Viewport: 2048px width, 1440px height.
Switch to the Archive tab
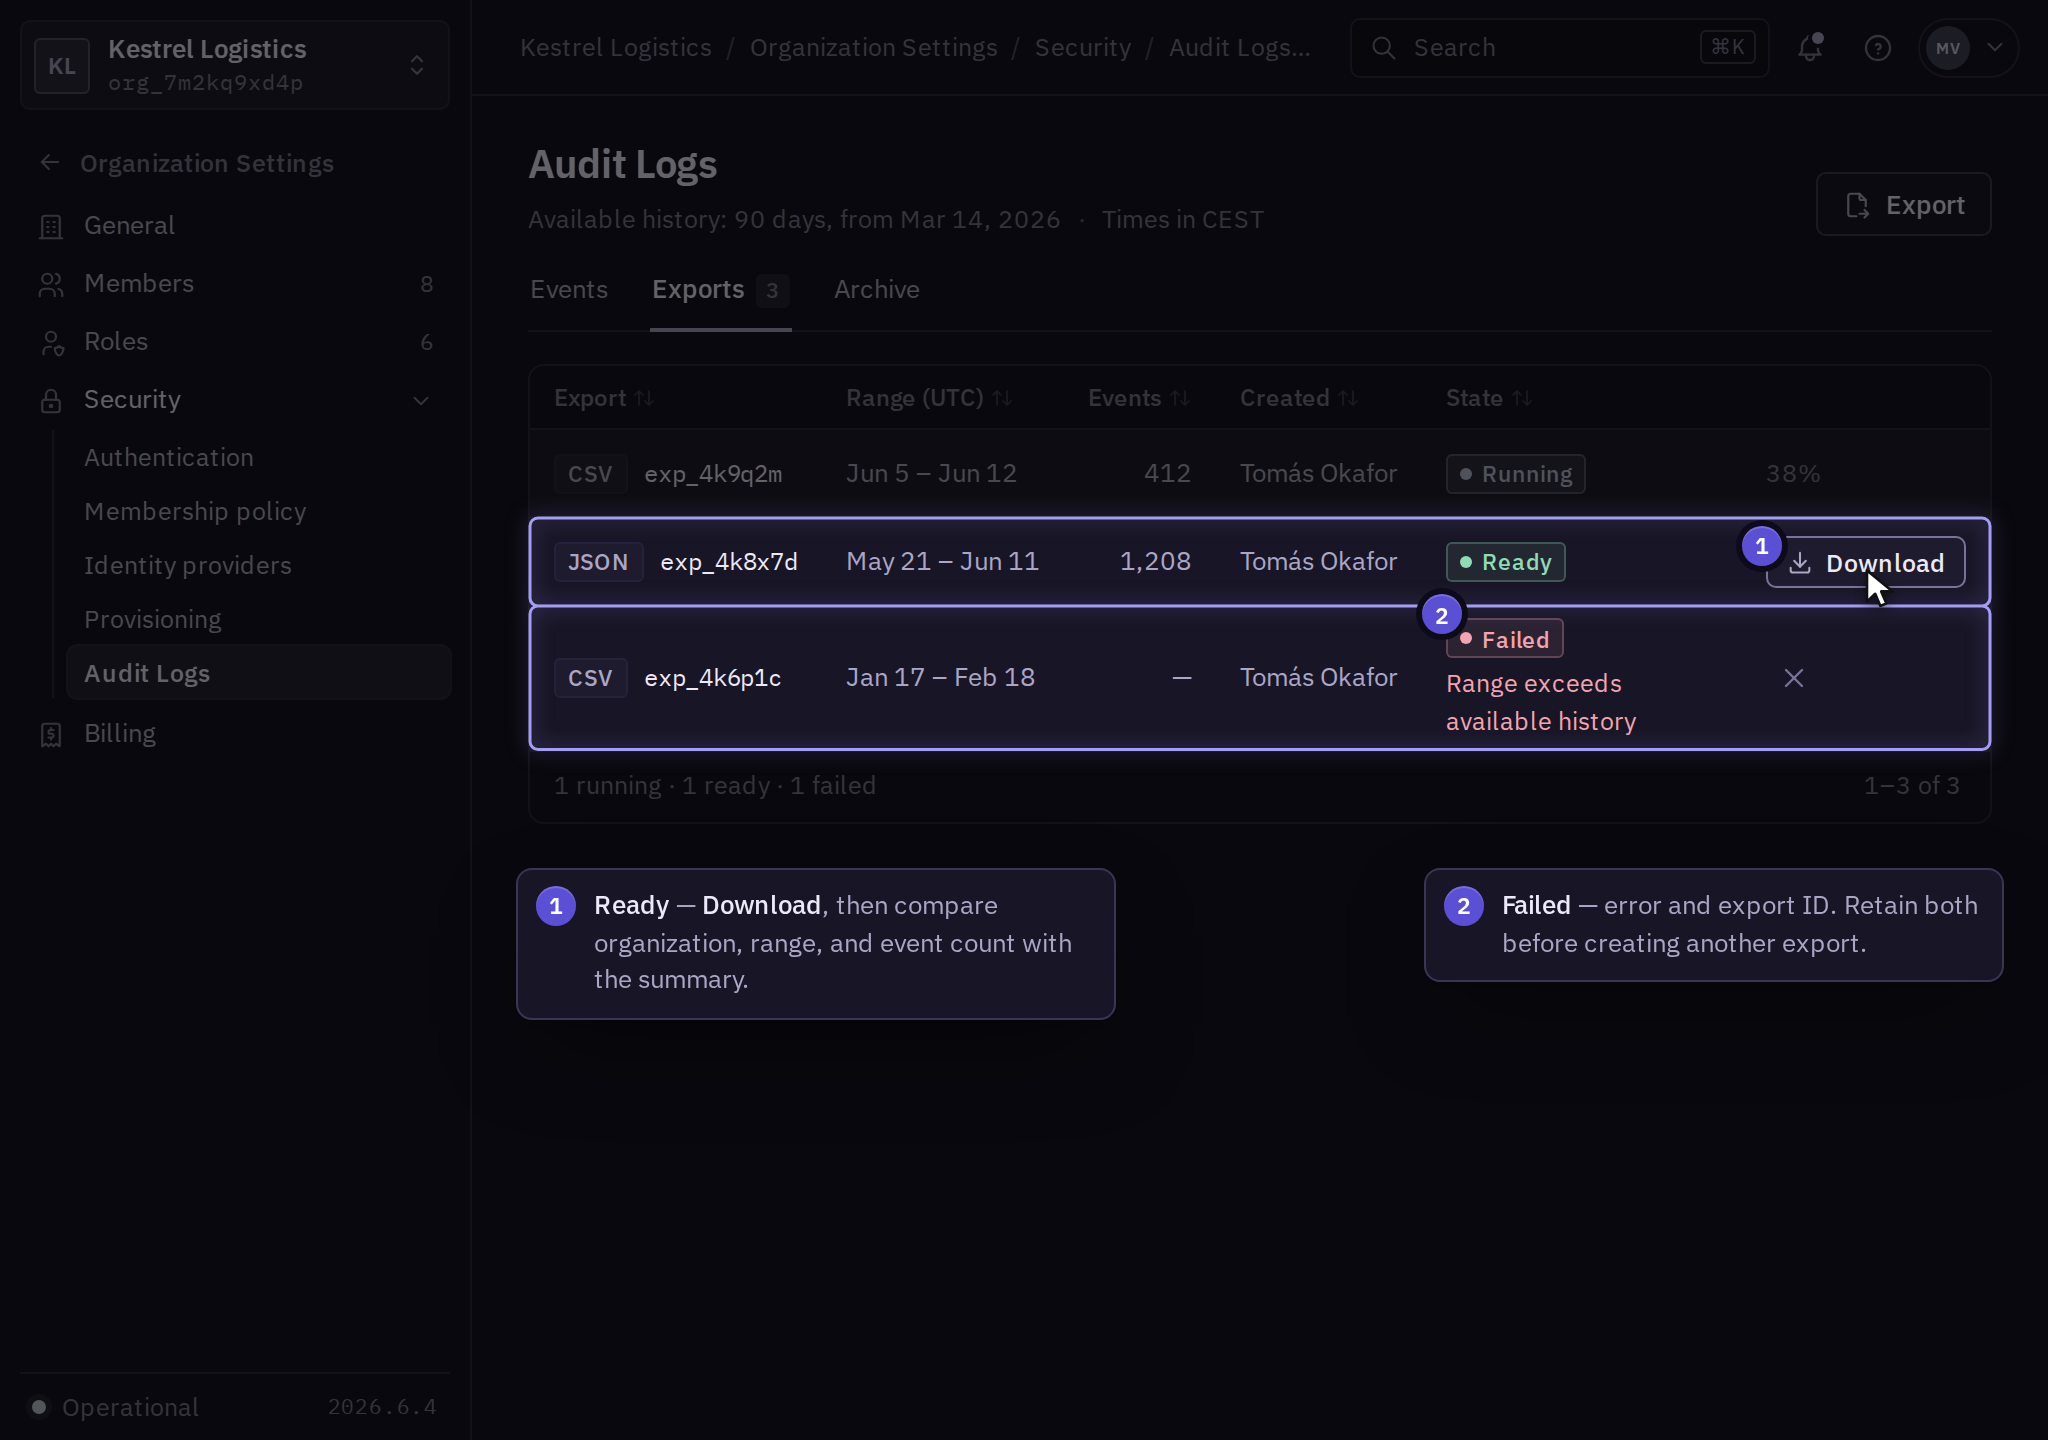pyautogui.click(x=877, y=290)
